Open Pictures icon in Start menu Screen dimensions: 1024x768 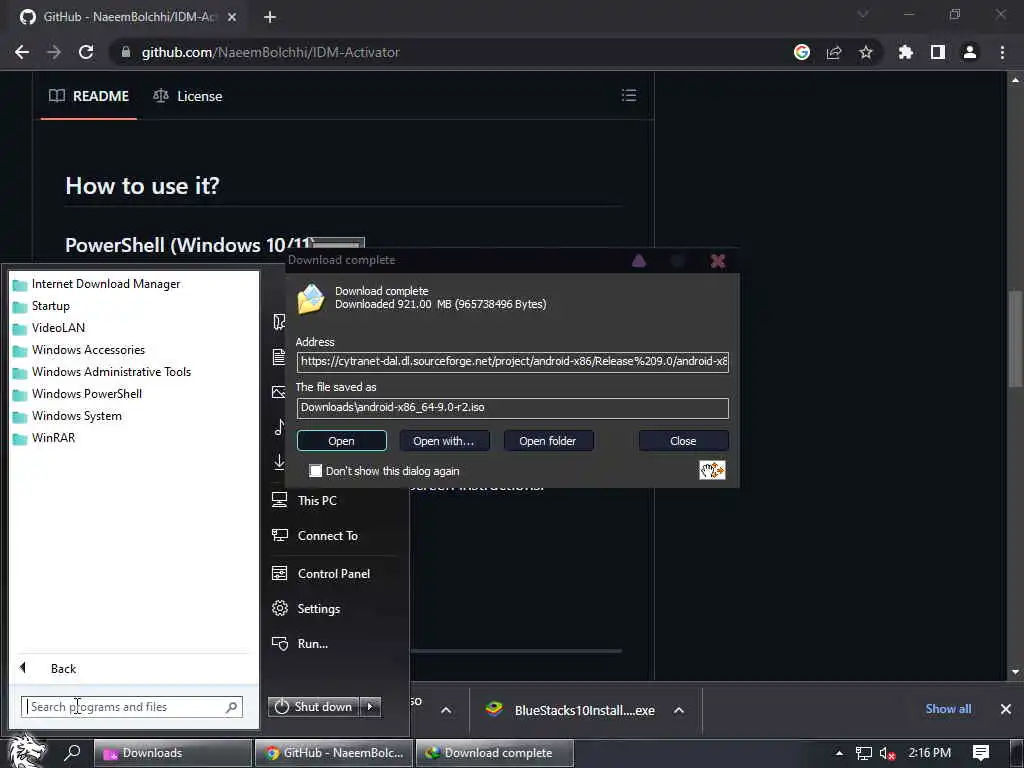click(279, 392)
